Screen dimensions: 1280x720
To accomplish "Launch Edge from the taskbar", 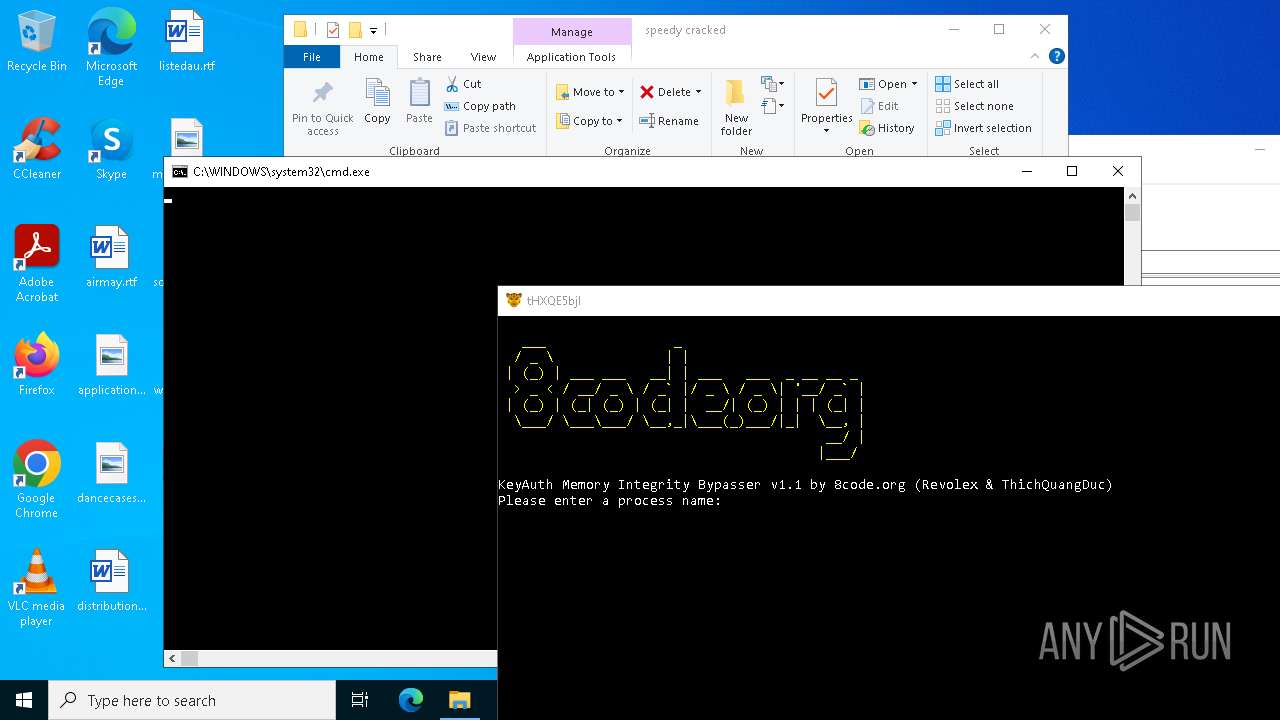I will click(411, 700).
